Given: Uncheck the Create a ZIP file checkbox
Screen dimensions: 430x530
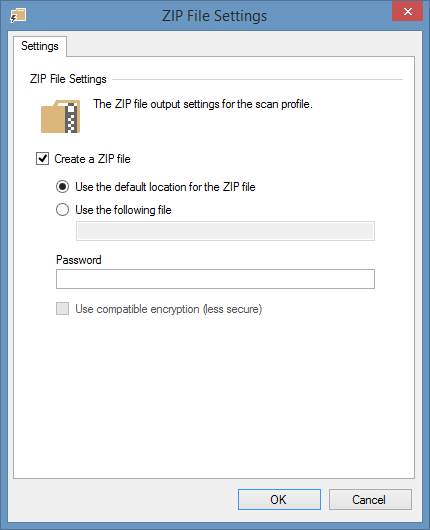Looking at the screenshot, I should click(x=42, y=159).
